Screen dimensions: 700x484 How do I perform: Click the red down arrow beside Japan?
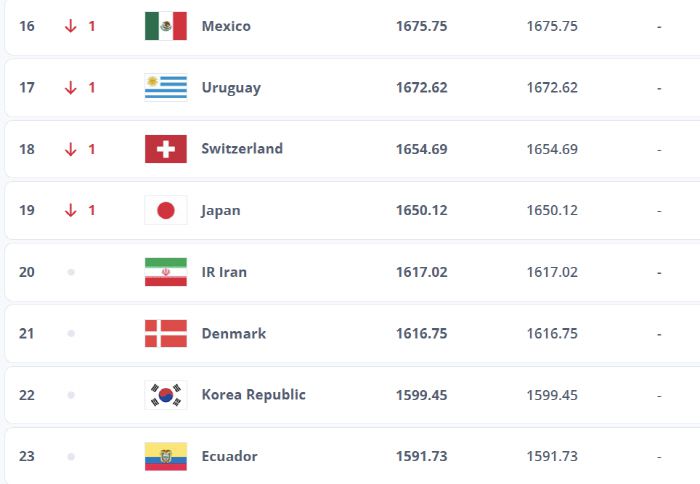tap(71, 211)
